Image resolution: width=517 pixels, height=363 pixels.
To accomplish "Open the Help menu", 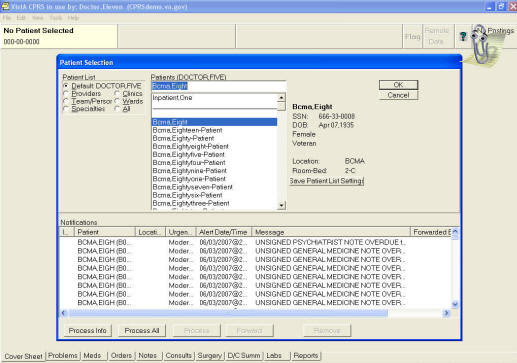I will [x=73, y=18].
